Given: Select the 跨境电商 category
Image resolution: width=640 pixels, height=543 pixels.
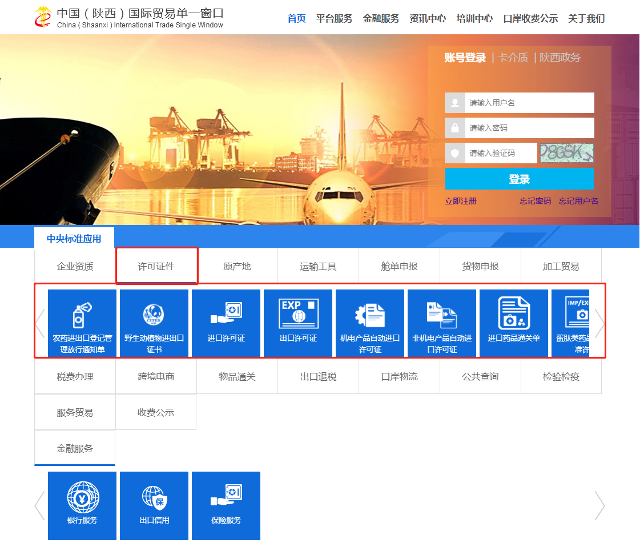Looking at the screenshot, I should [156, 376].
